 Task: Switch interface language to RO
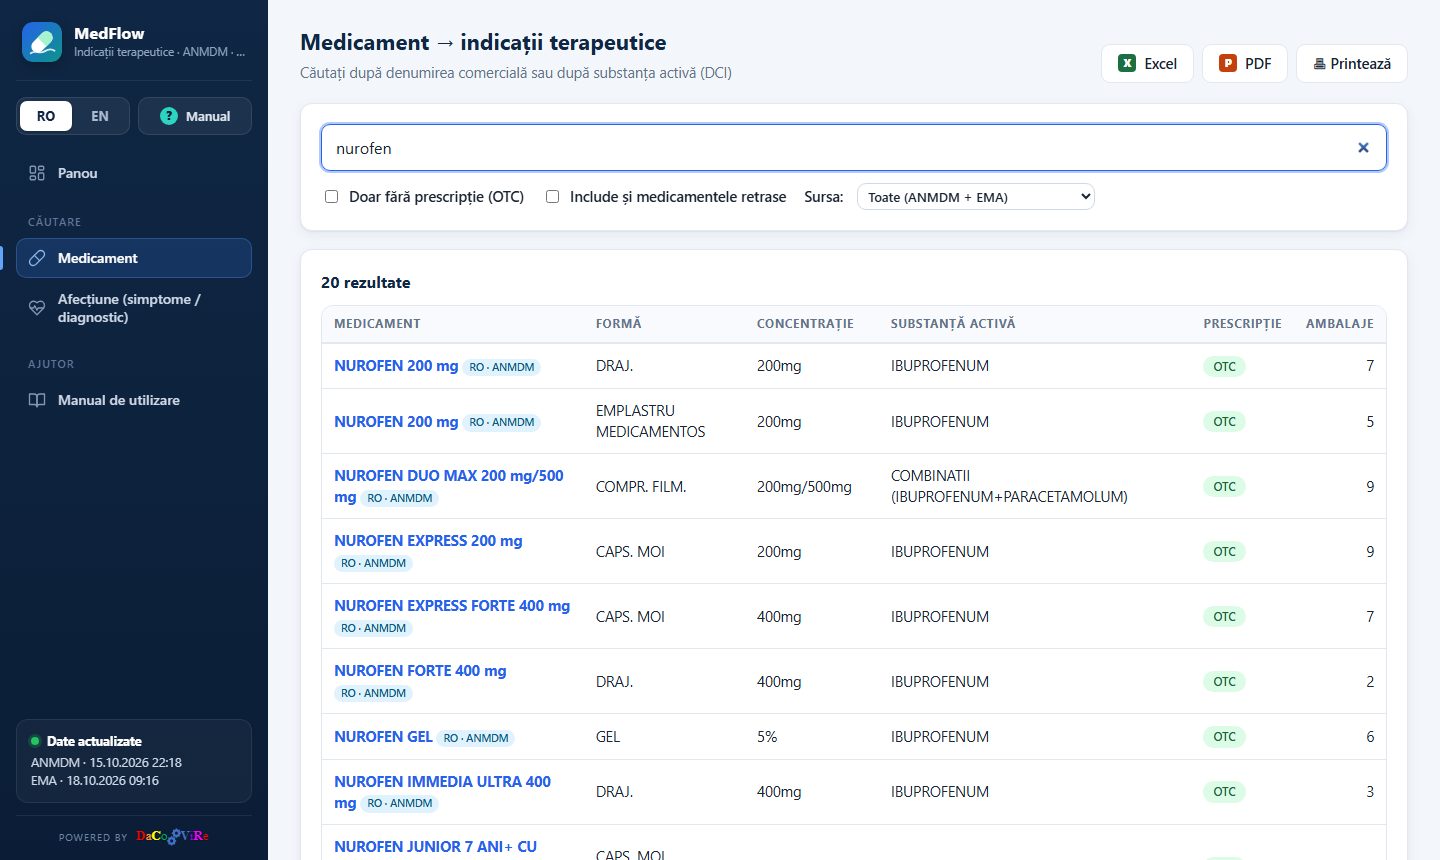point(46,116)
